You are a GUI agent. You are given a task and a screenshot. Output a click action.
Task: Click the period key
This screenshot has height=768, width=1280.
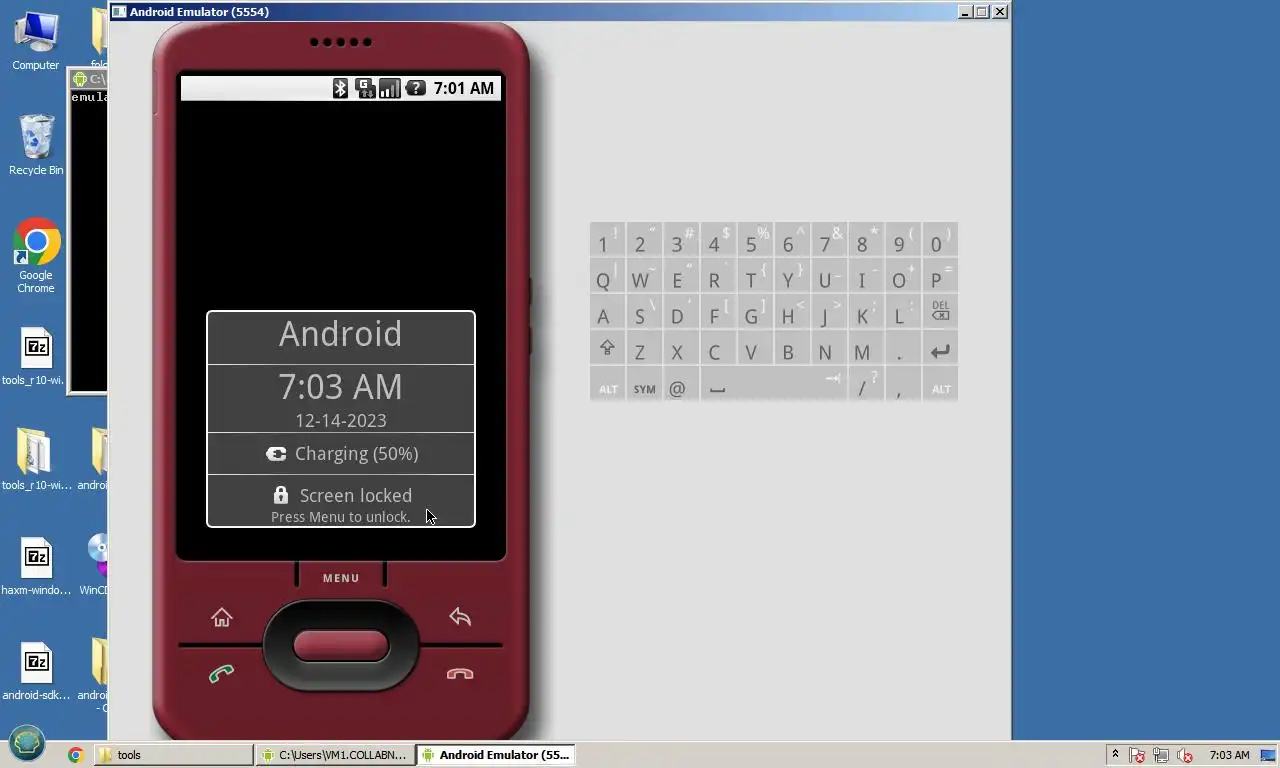pos(903,349)
